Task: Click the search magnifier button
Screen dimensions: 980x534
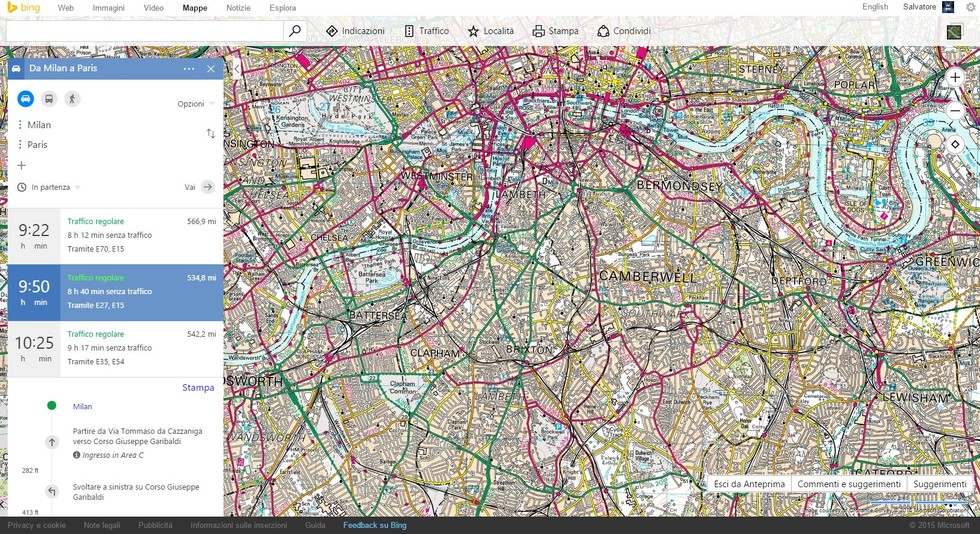Action: (295, 31)
